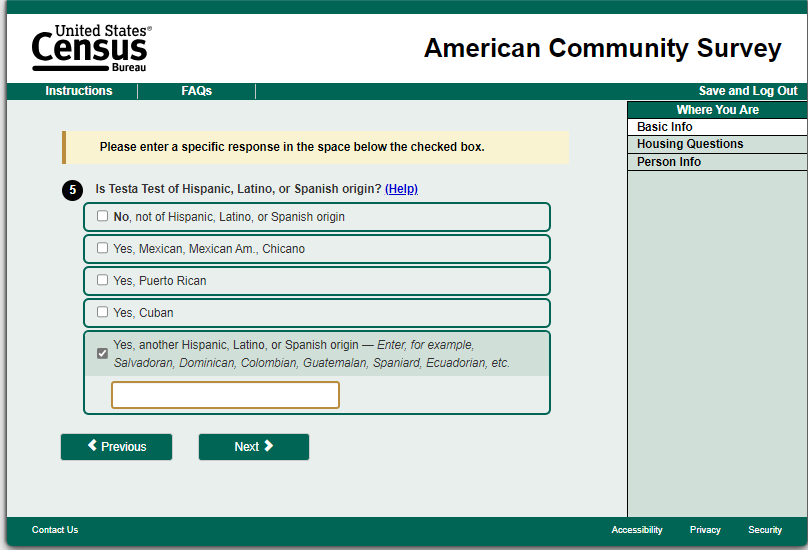Click the question 5 number badge

(x=72, y=189)
